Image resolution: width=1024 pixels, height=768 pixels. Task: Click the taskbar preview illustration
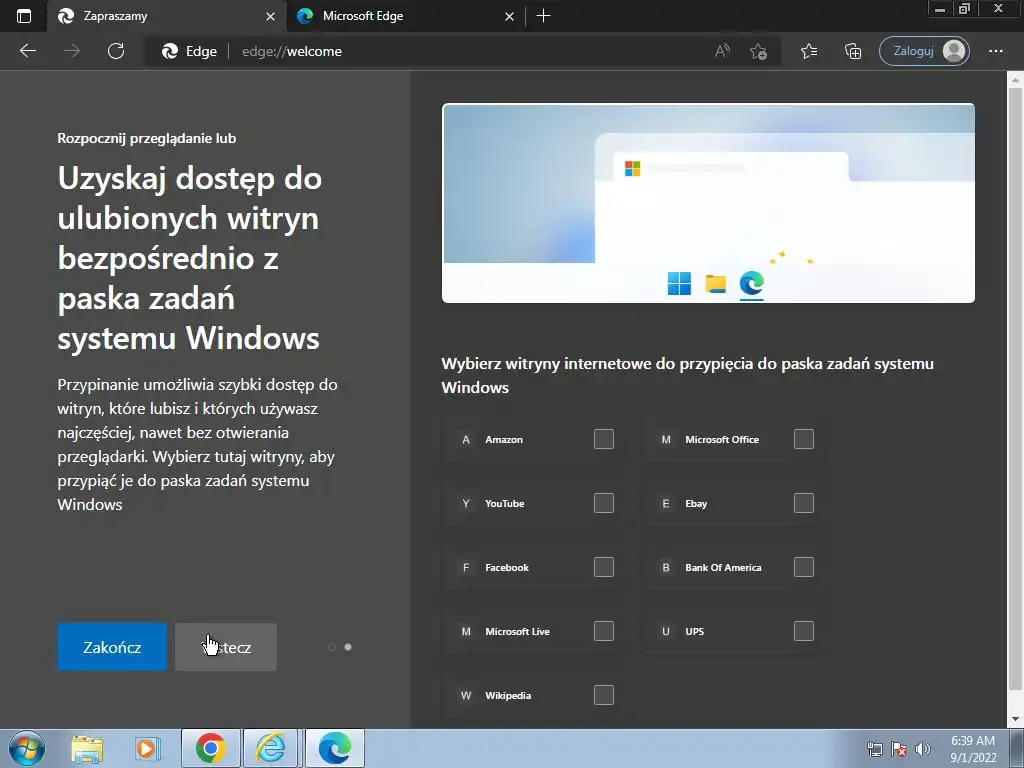click(x=709, y=203)
